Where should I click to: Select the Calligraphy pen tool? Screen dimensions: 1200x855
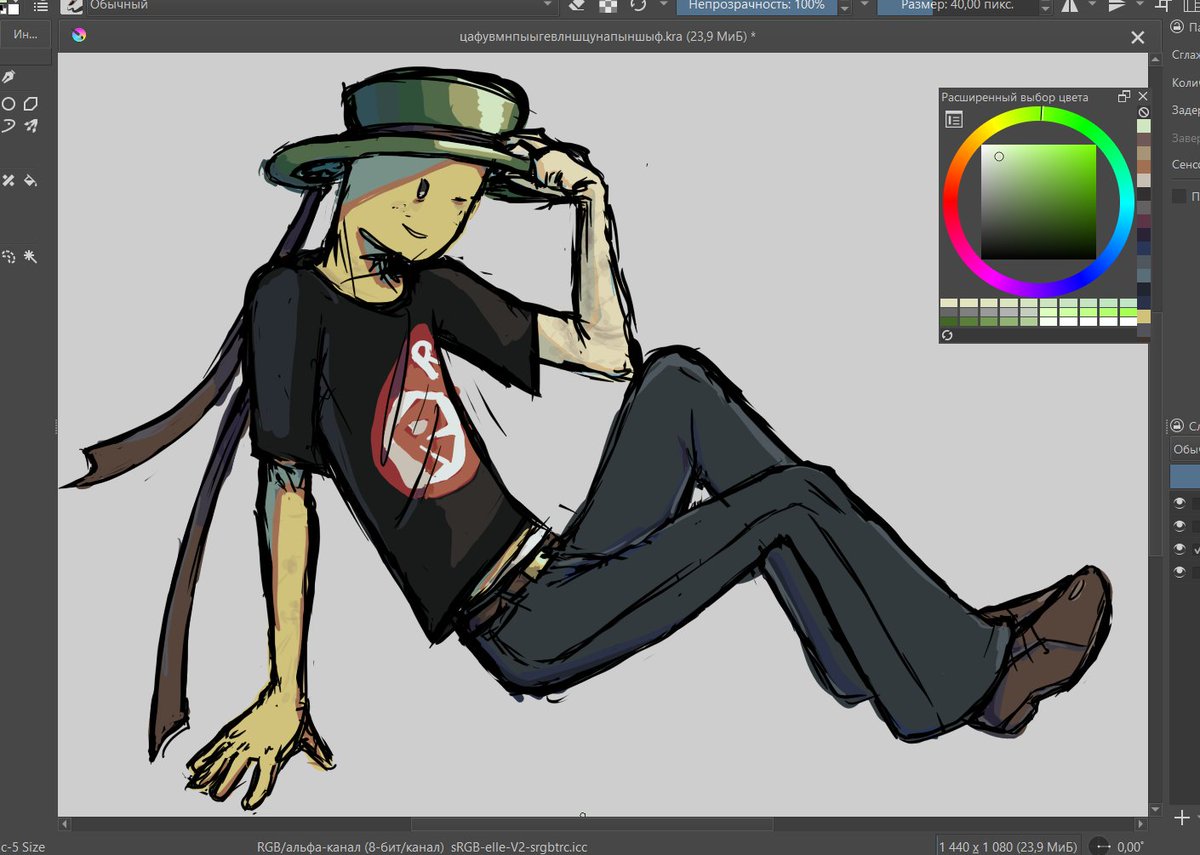pyautogui.click(x=8, y=77)
